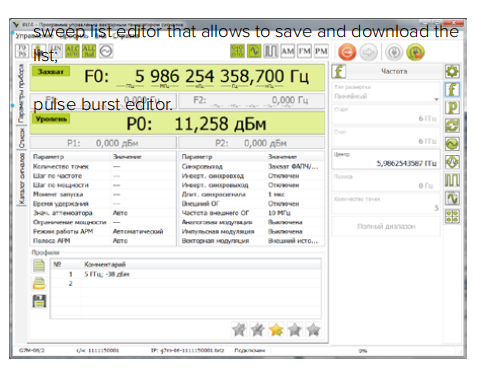Click the yellow third star icon
Screen dimensions: 487x373
276,330
